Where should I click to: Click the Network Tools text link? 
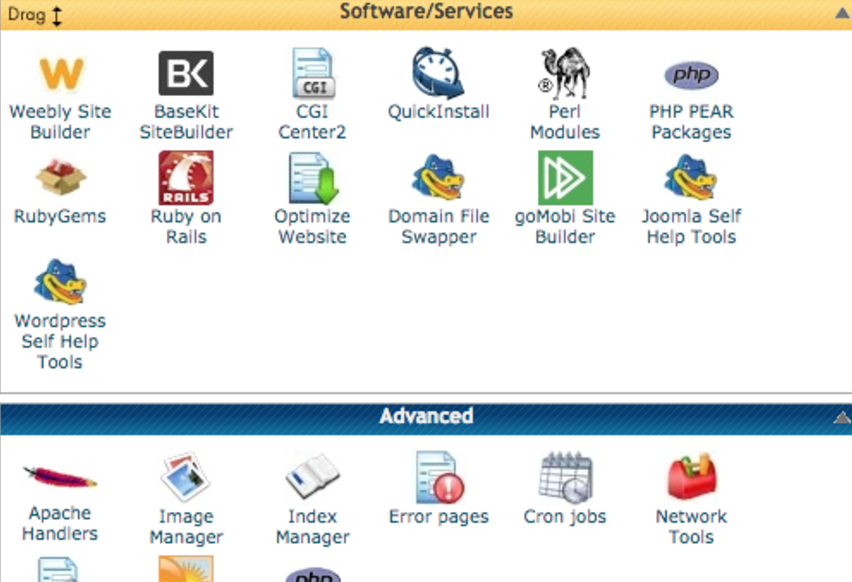point(691,527)
